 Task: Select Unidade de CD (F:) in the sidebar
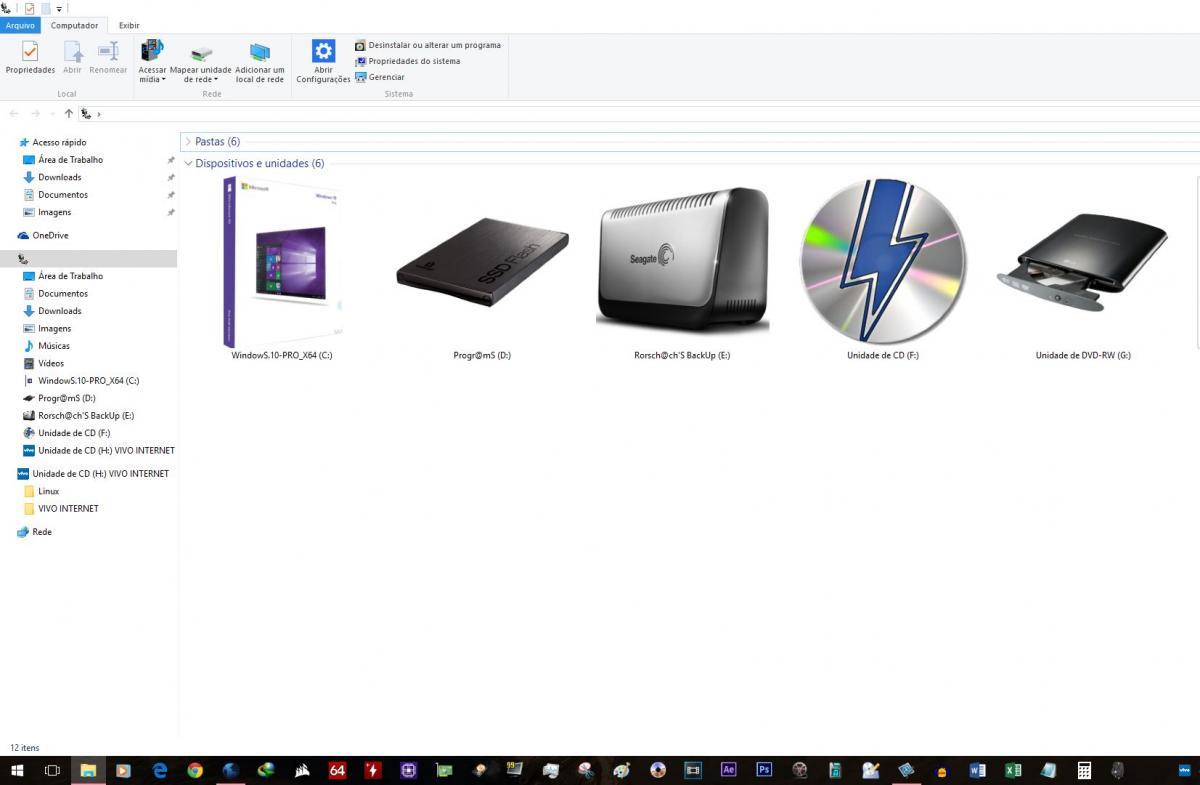[74, 433]
